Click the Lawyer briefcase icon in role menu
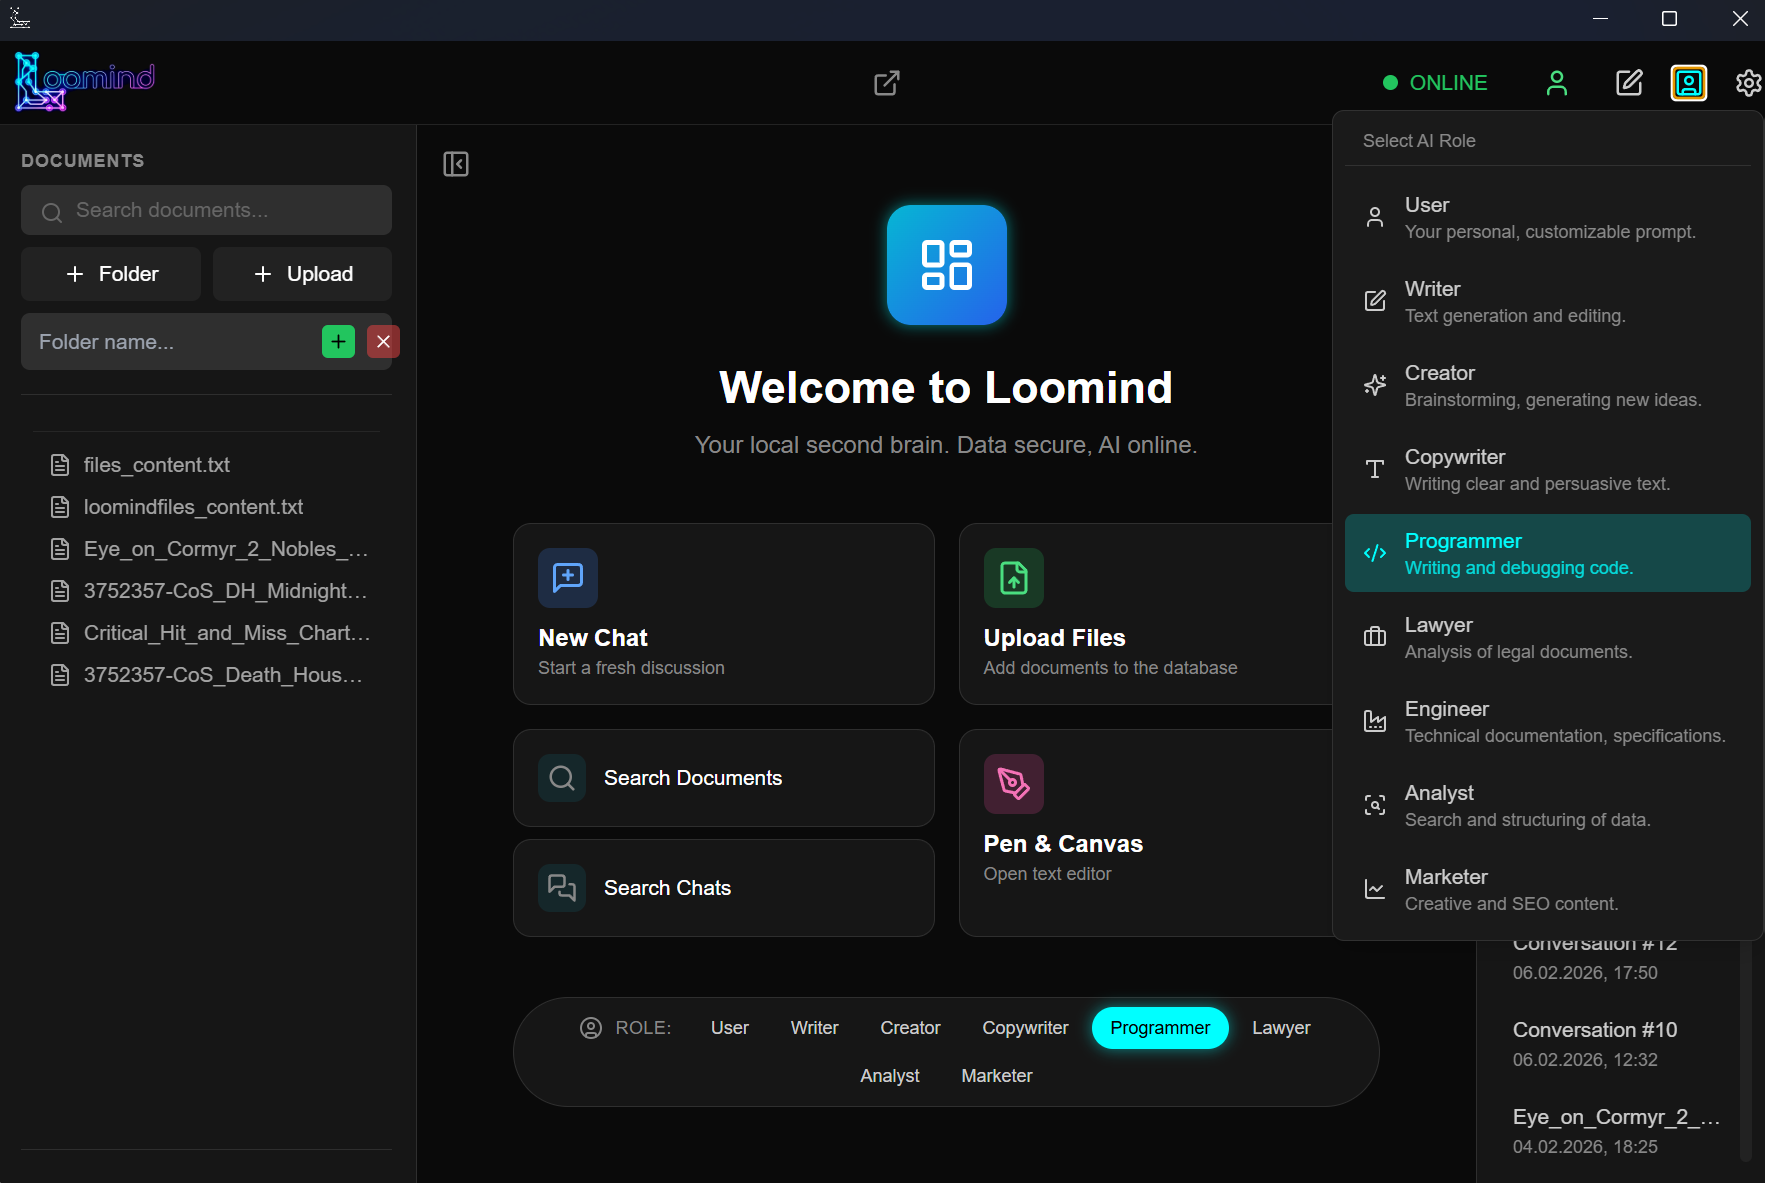The height and width of the screenshot is (1183, 1765). point(1375,637)
